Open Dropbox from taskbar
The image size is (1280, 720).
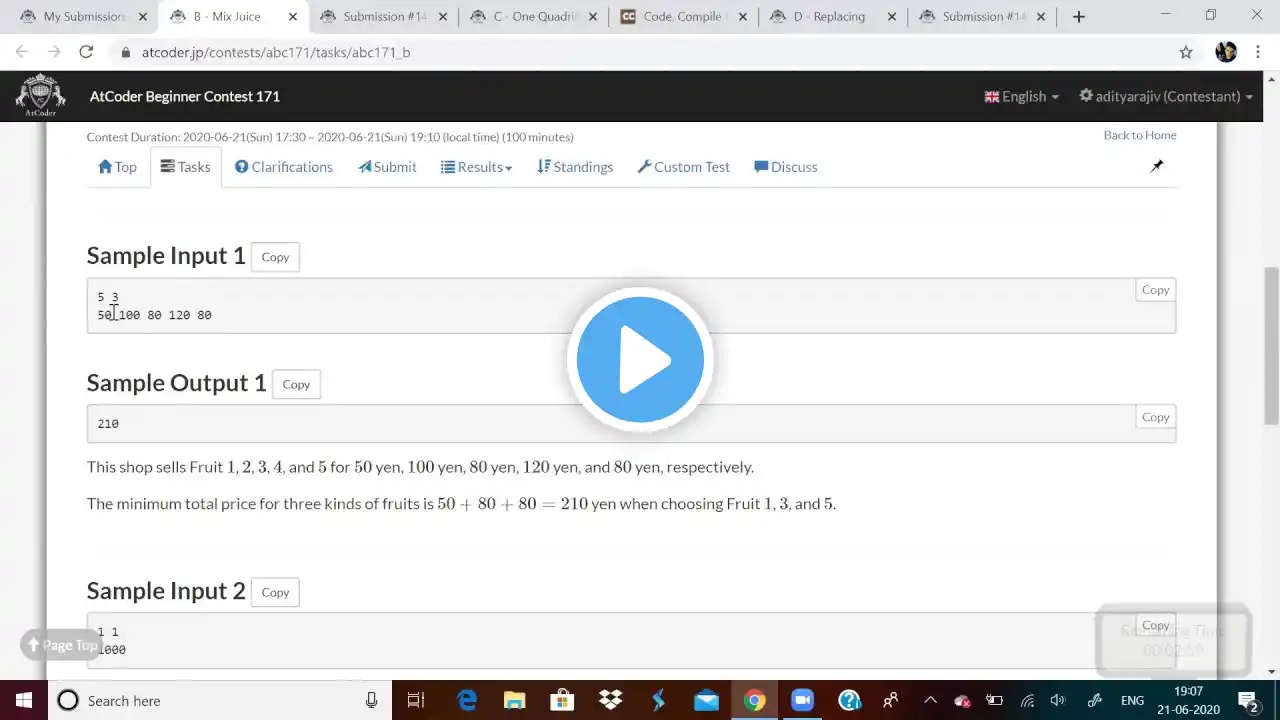click(x=610, y=700)
